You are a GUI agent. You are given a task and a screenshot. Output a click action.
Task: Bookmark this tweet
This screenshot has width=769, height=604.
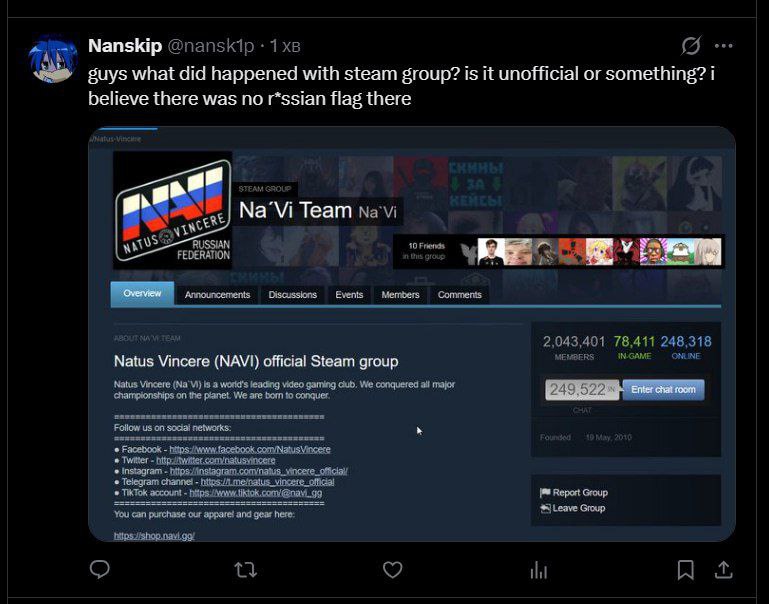(x=686, y=570)
